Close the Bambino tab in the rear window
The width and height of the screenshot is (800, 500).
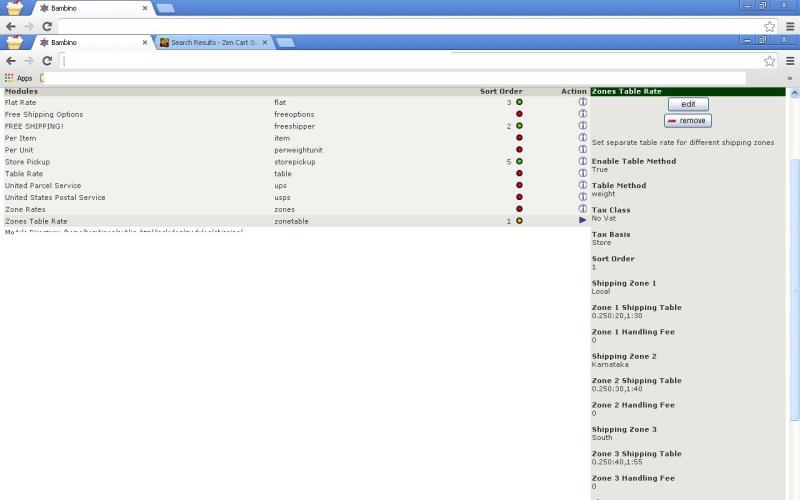[x=145, y=8]
